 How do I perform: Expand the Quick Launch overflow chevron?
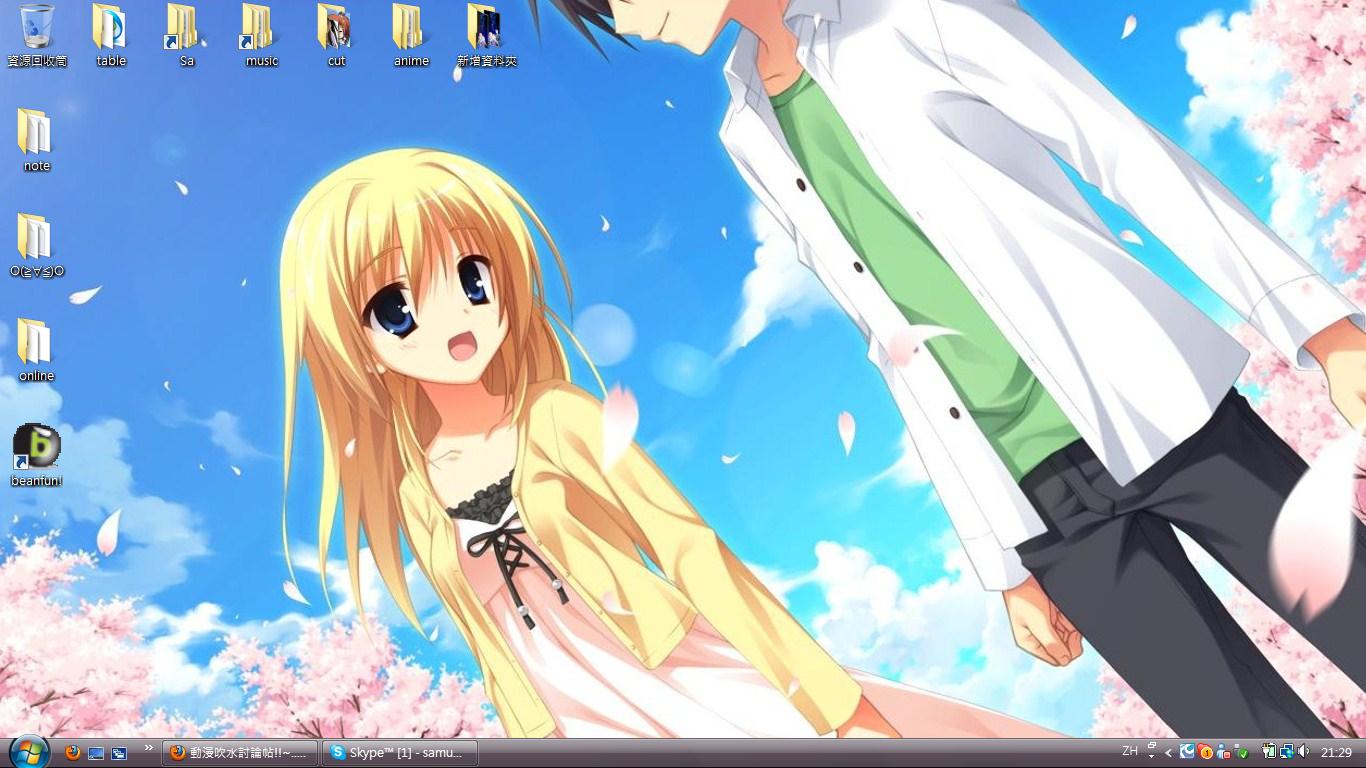tap(149, 748)
